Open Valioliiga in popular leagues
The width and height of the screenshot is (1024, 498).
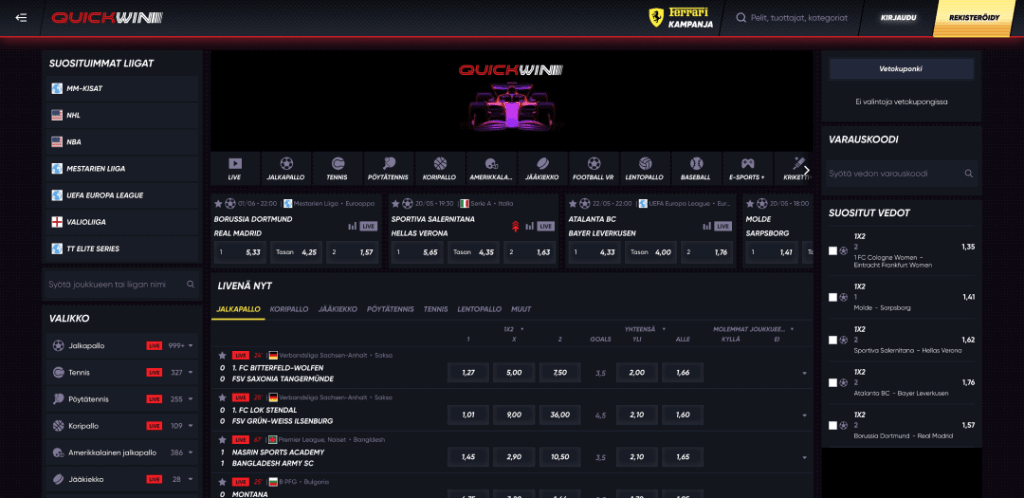coord(123,223)
